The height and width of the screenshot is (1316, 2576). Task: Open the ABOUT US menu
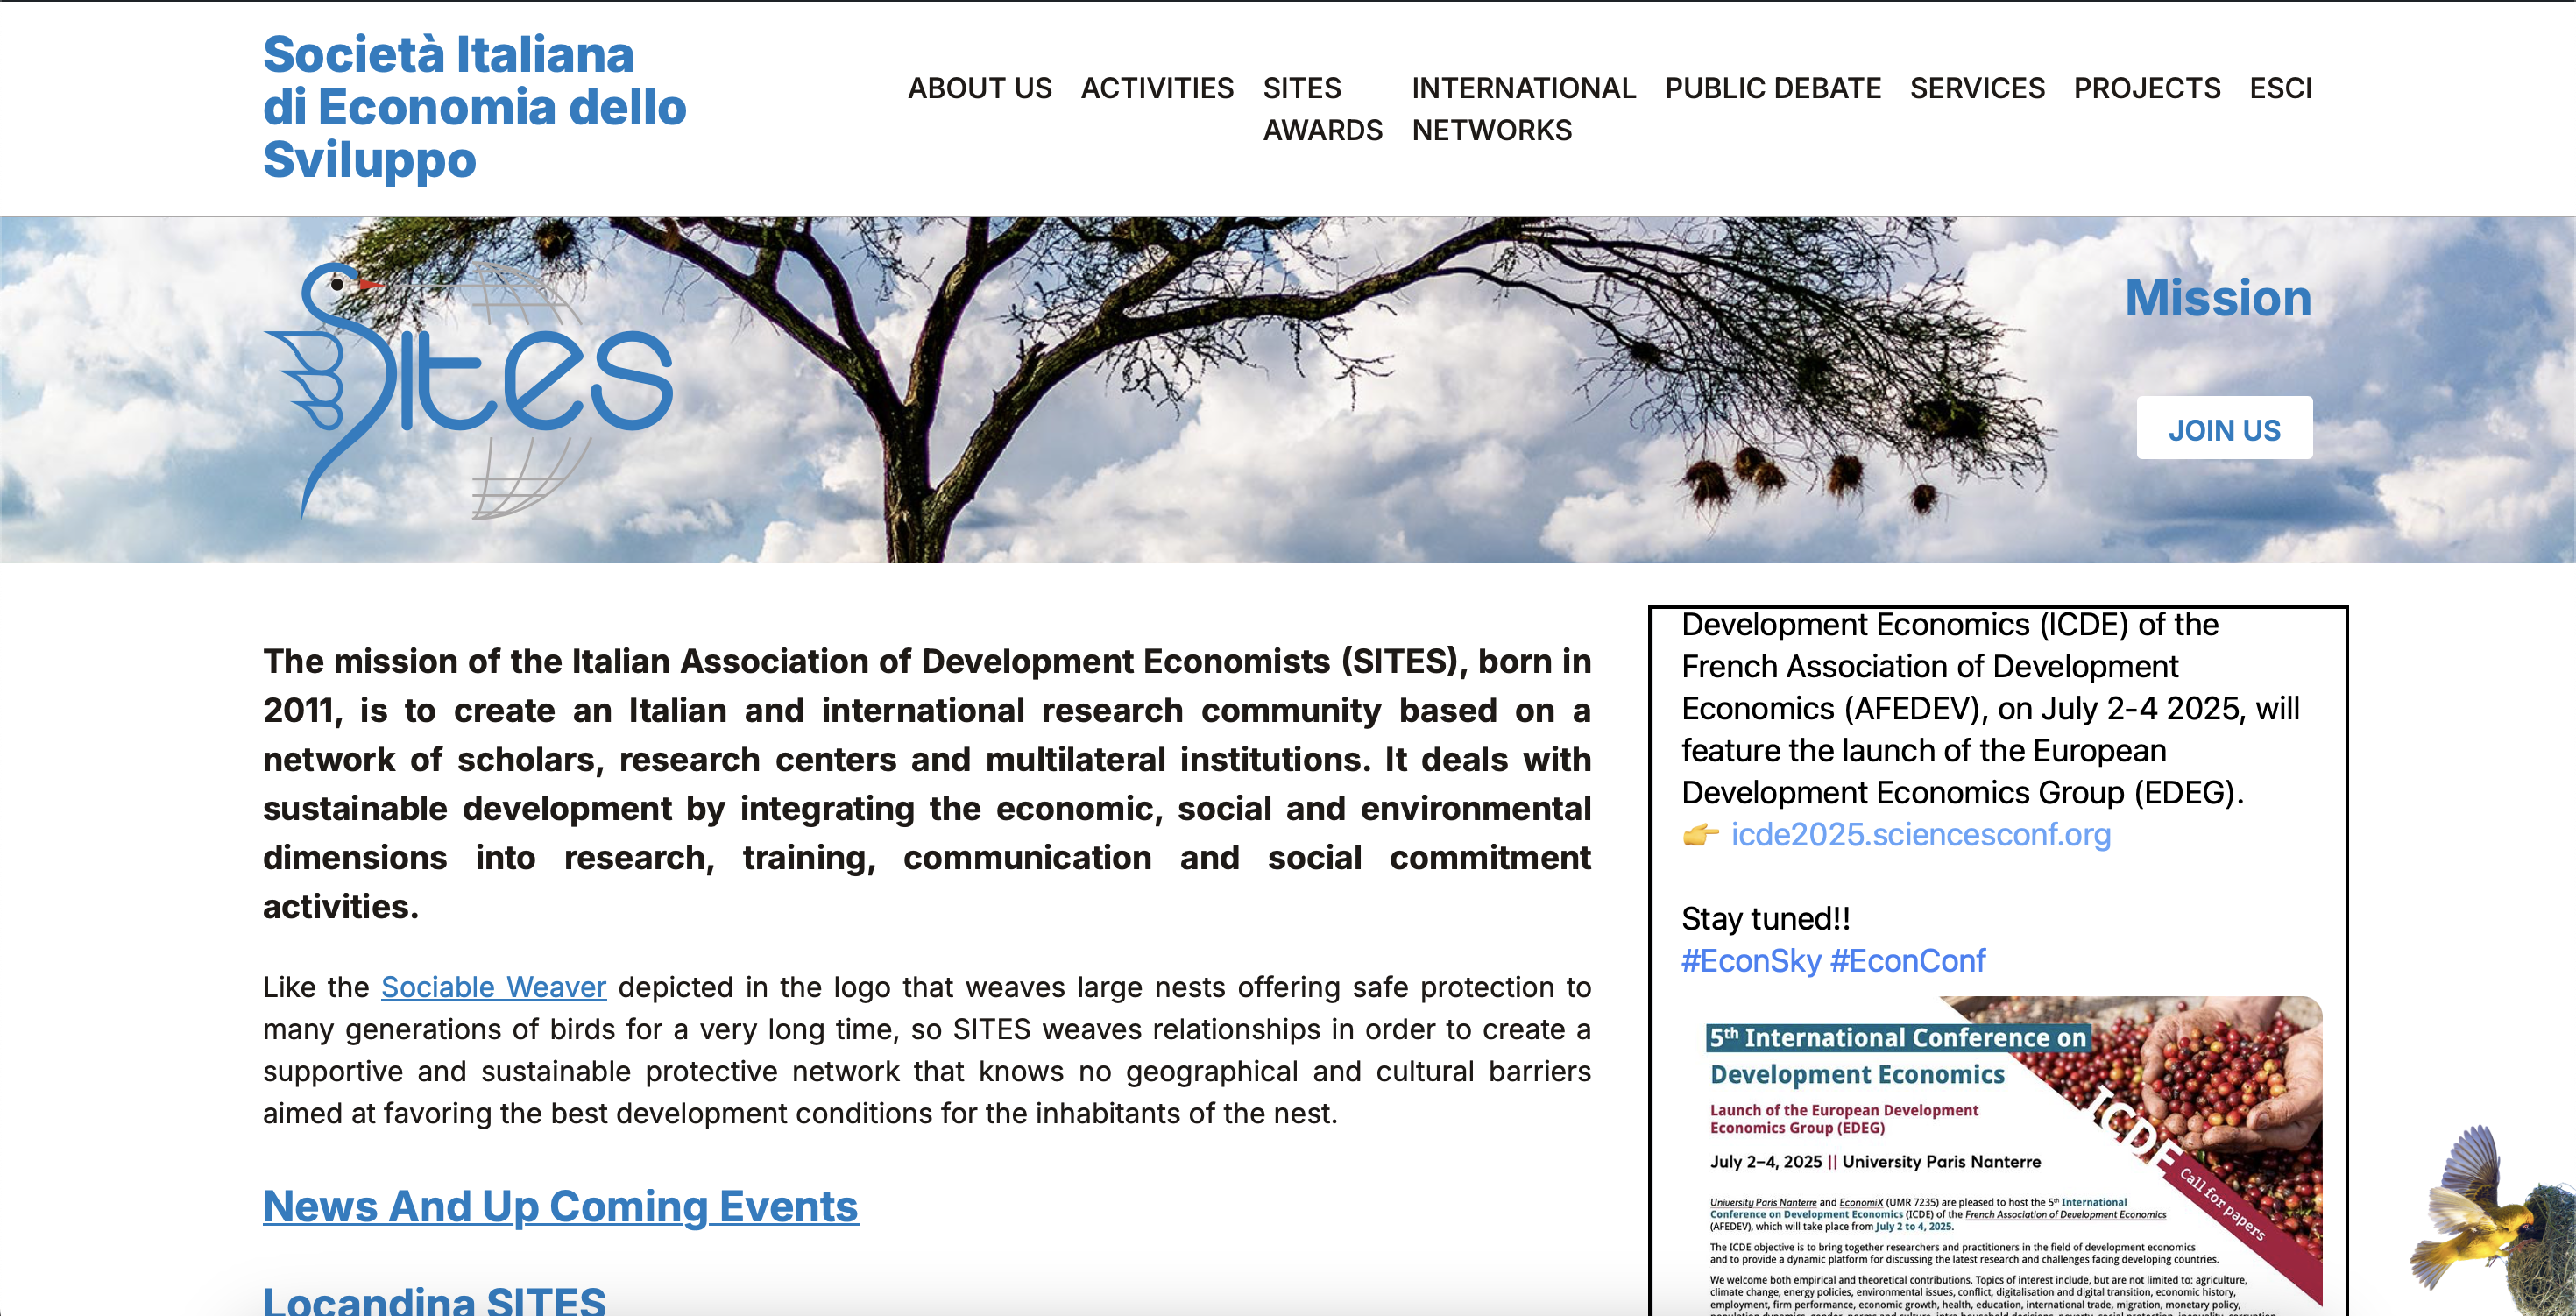pos(979,88)
